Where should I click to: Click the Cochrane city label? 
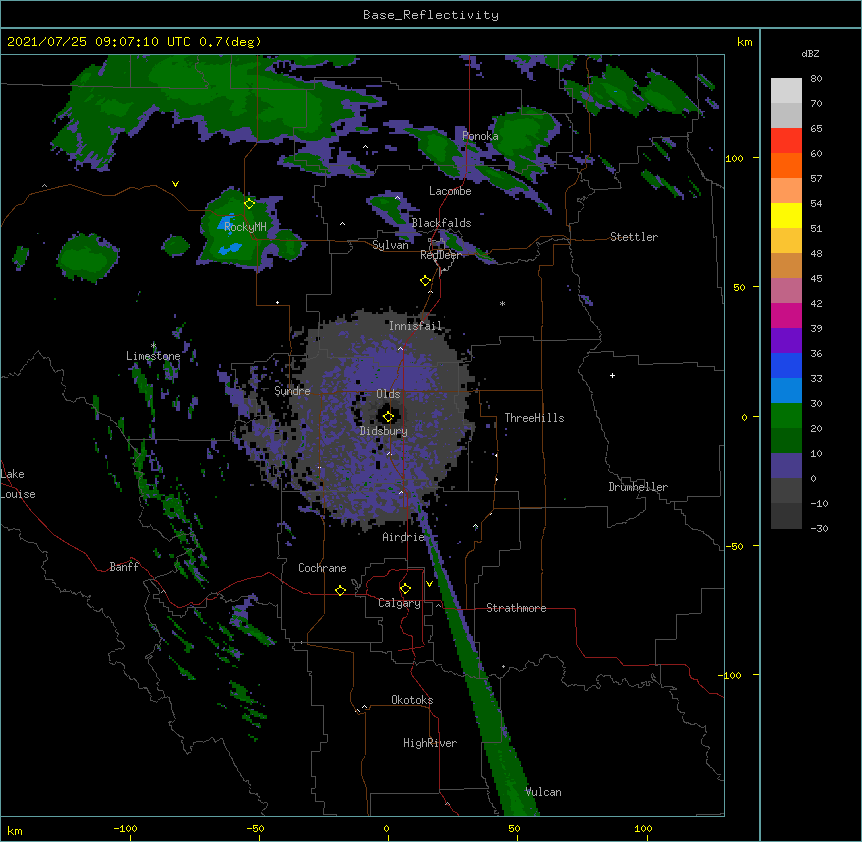322,568
